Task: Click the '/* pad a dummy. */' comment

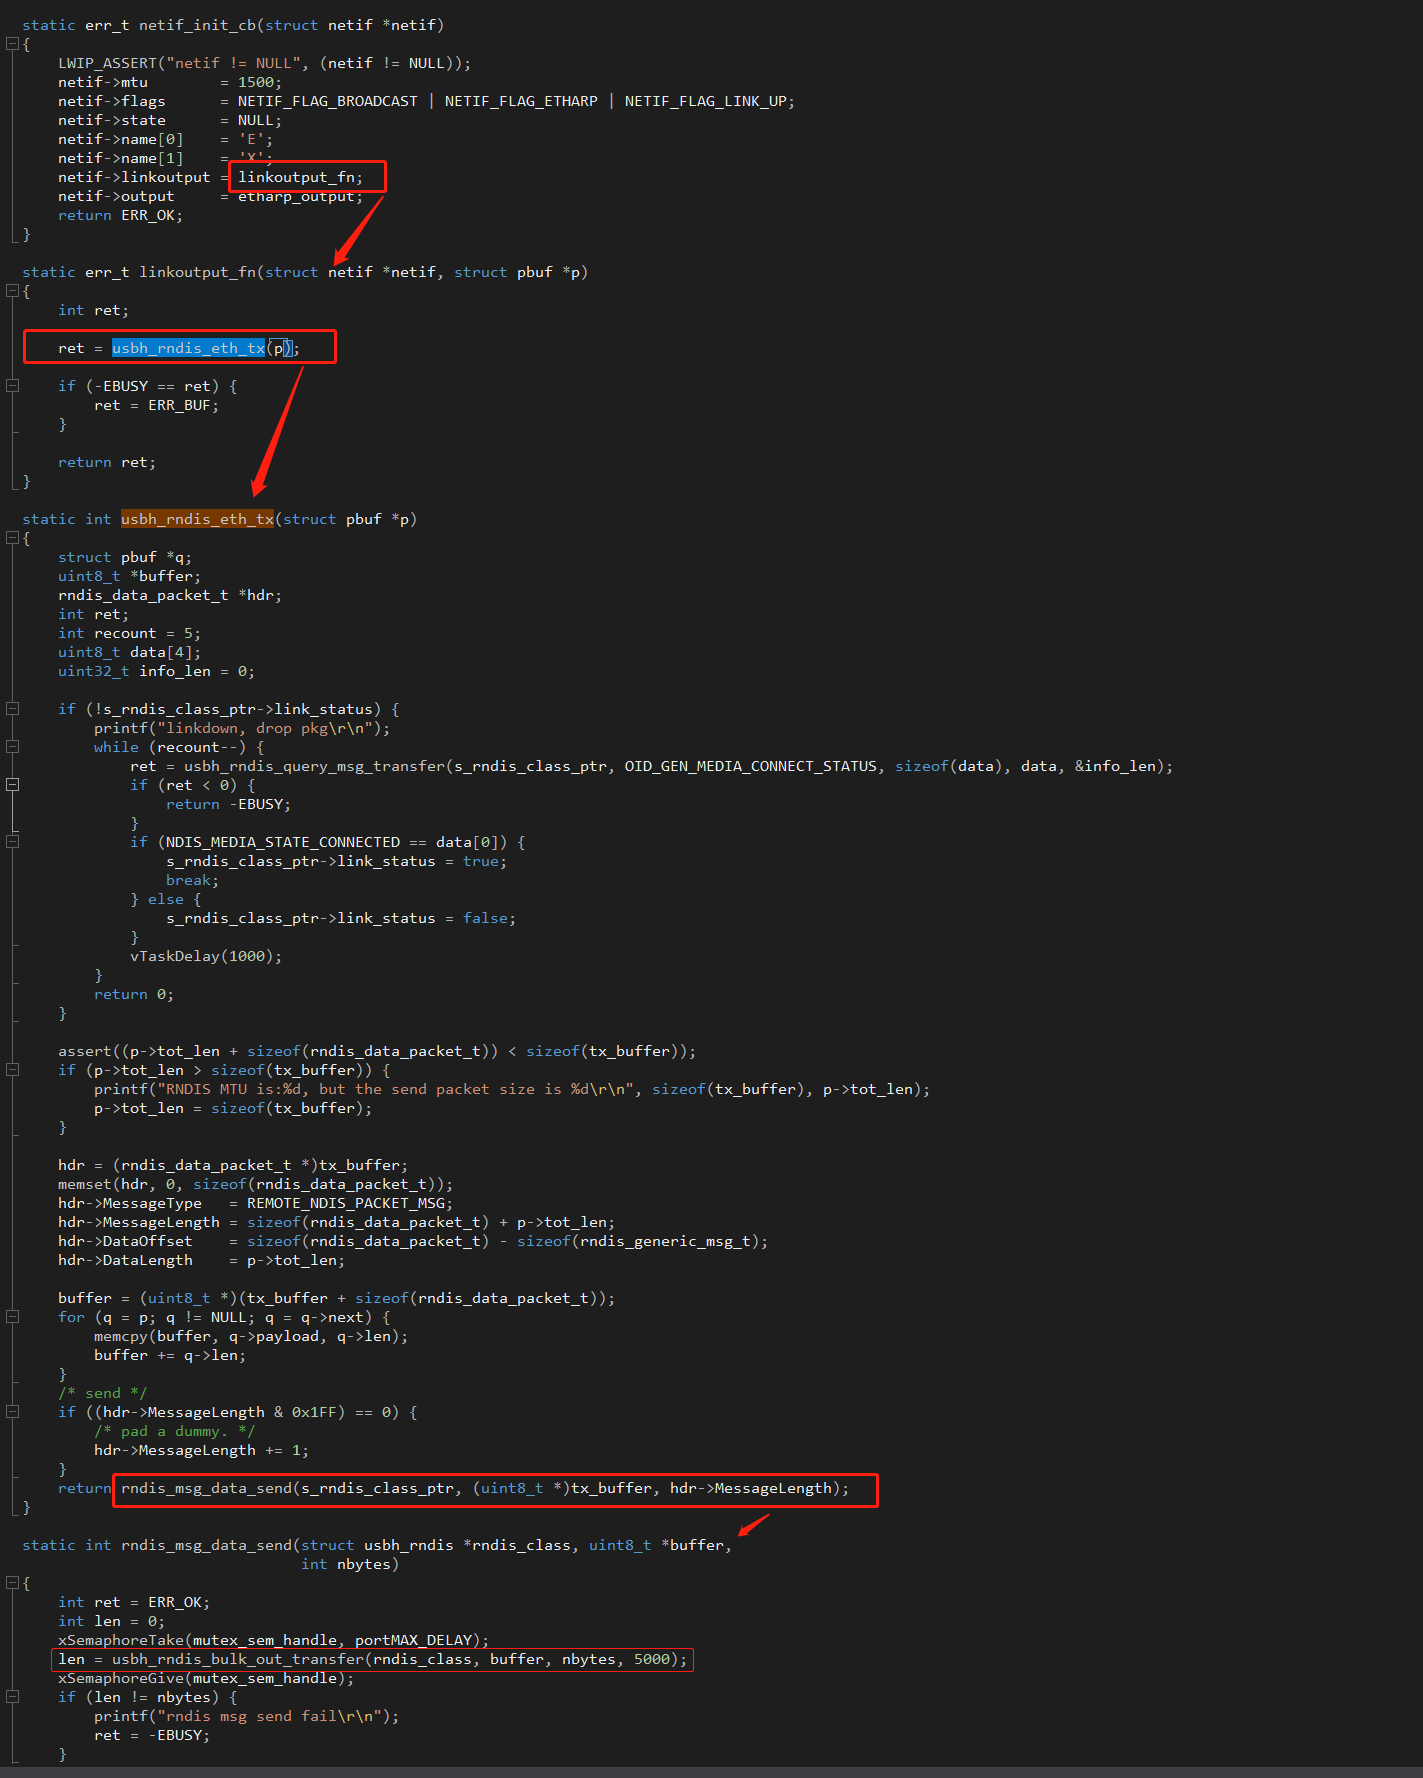Action: coord(174,1431)
